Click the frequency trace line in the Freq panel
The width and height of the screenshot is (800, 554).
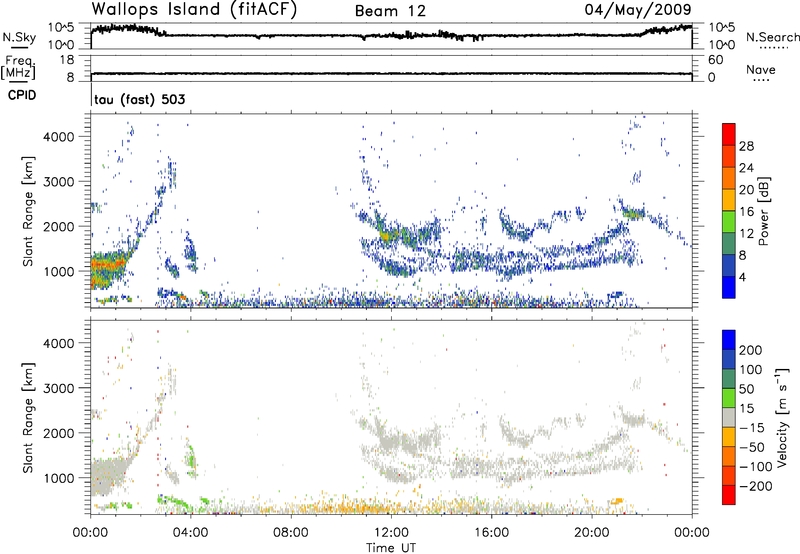(x=391, y=73)
